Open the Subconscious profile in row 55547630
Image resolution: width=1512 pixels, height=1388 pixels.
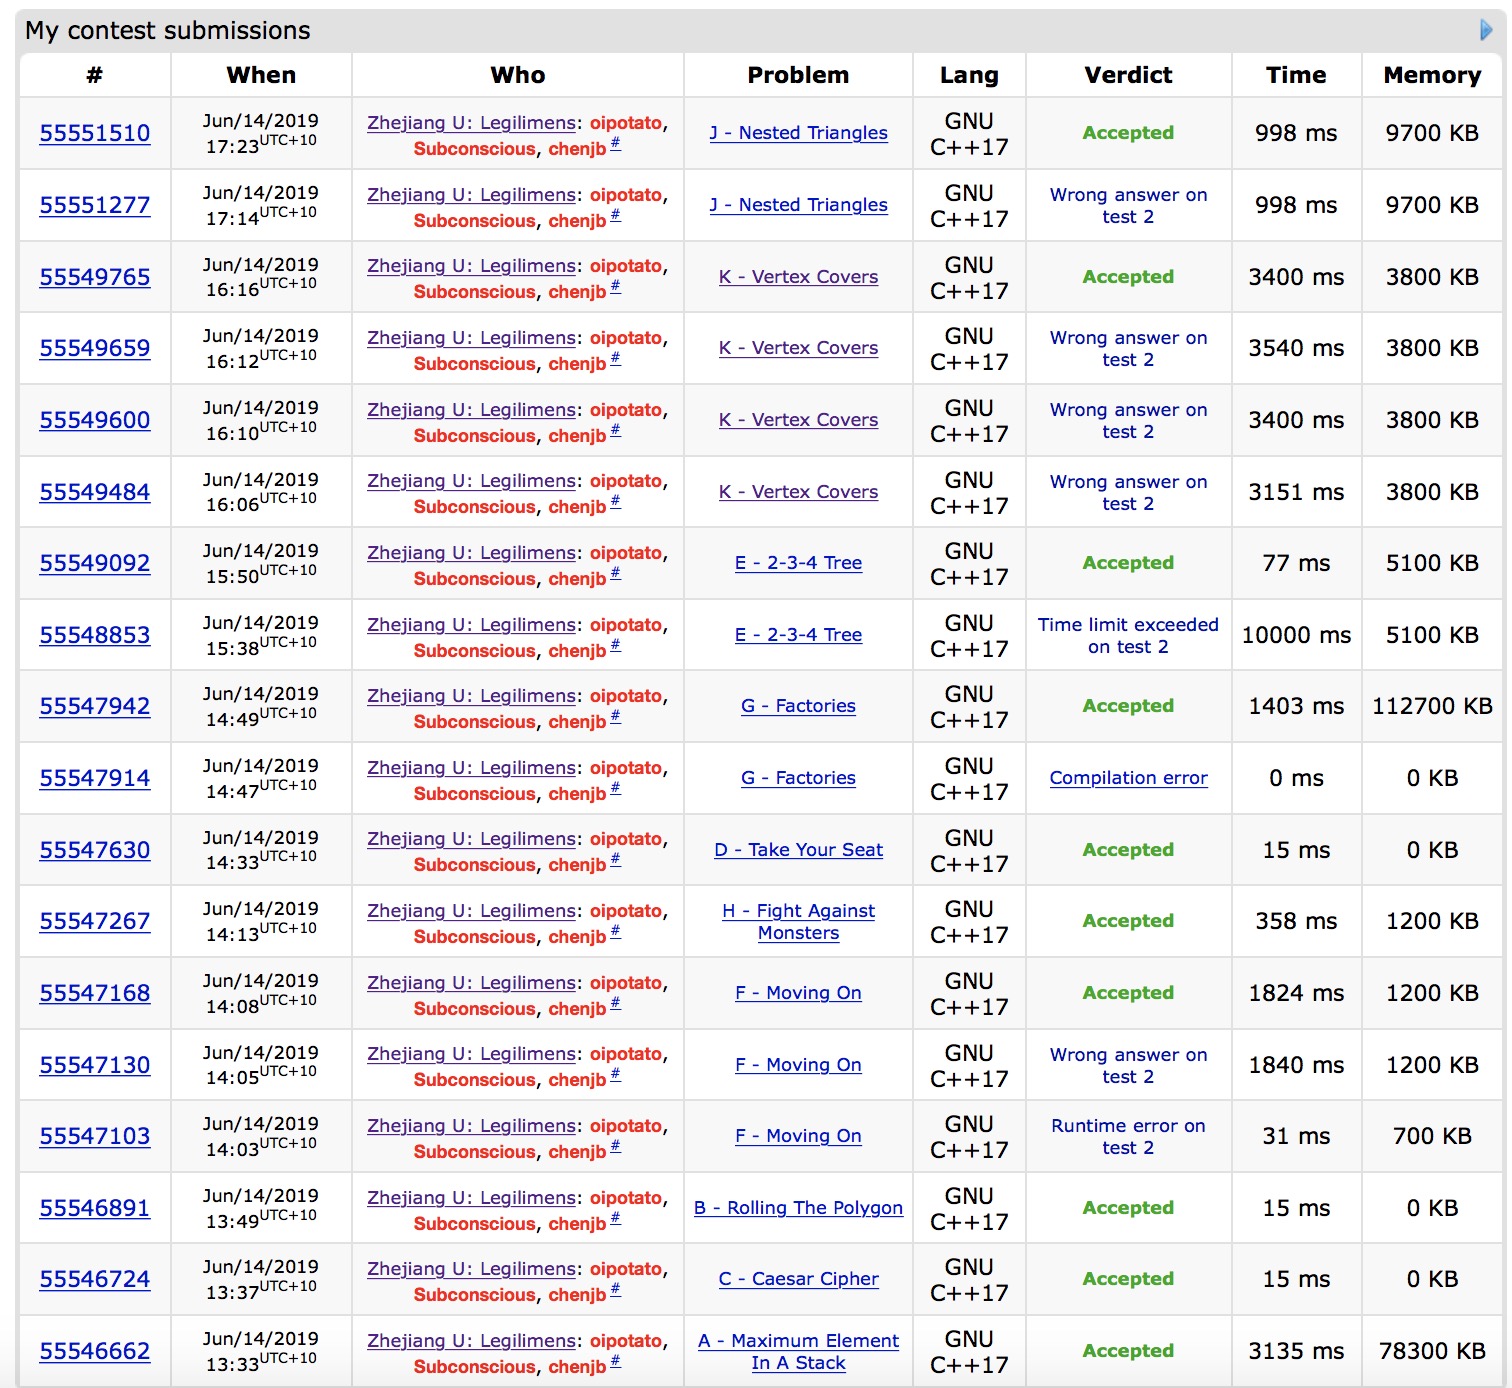click(x=475, y=865)
